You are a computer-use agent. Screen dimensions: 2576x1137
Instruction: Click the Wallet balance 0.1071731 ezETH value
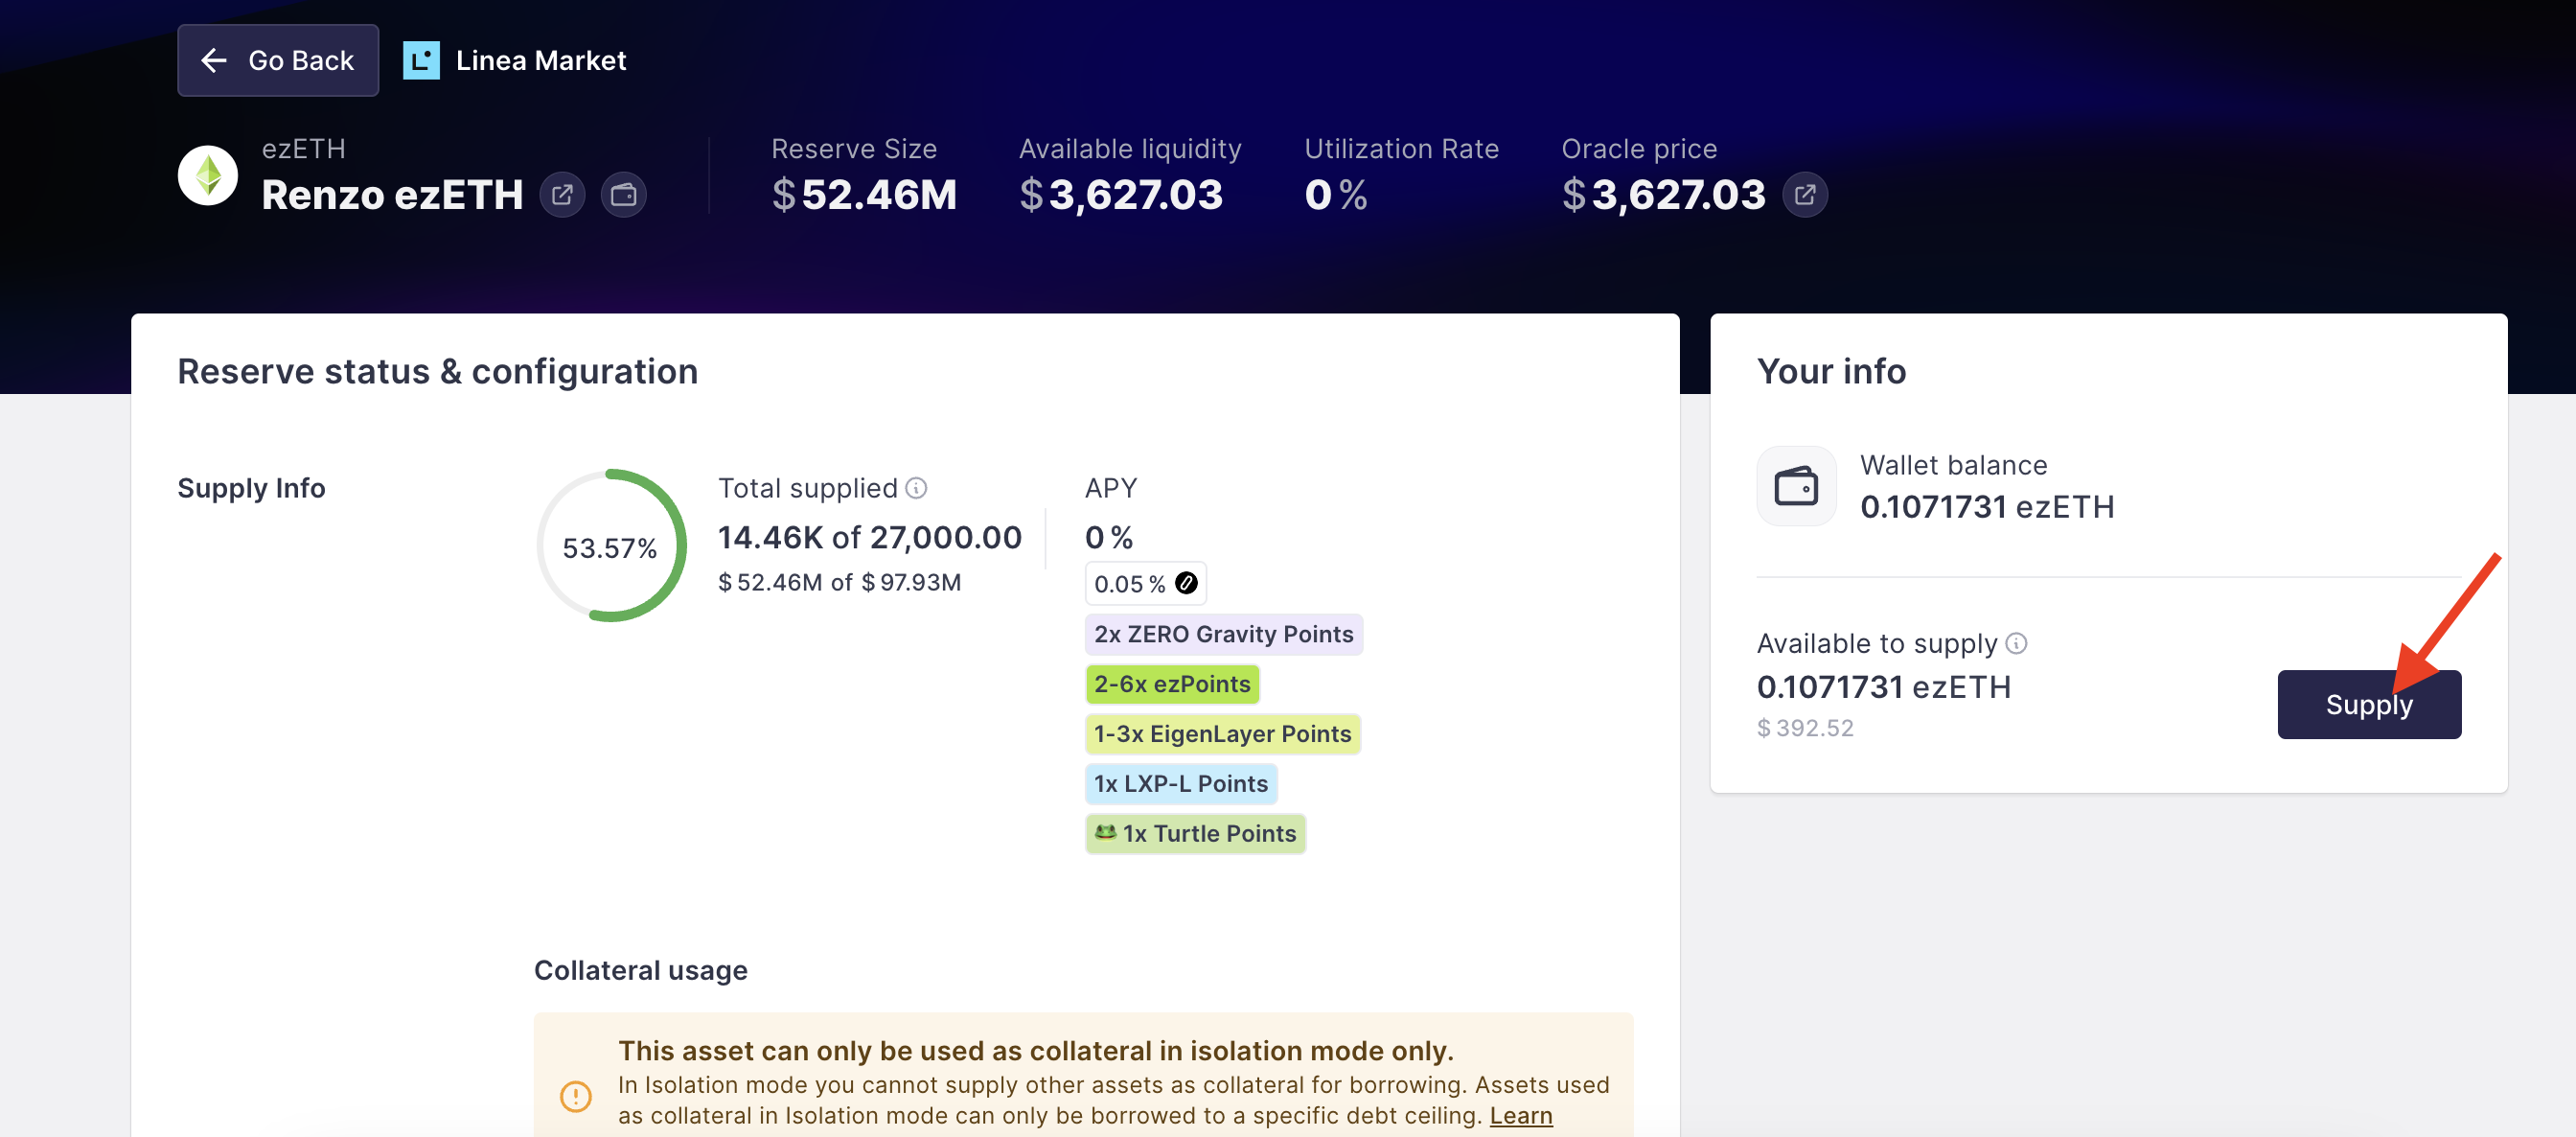pyautogui.click(x=1987, y=507)
